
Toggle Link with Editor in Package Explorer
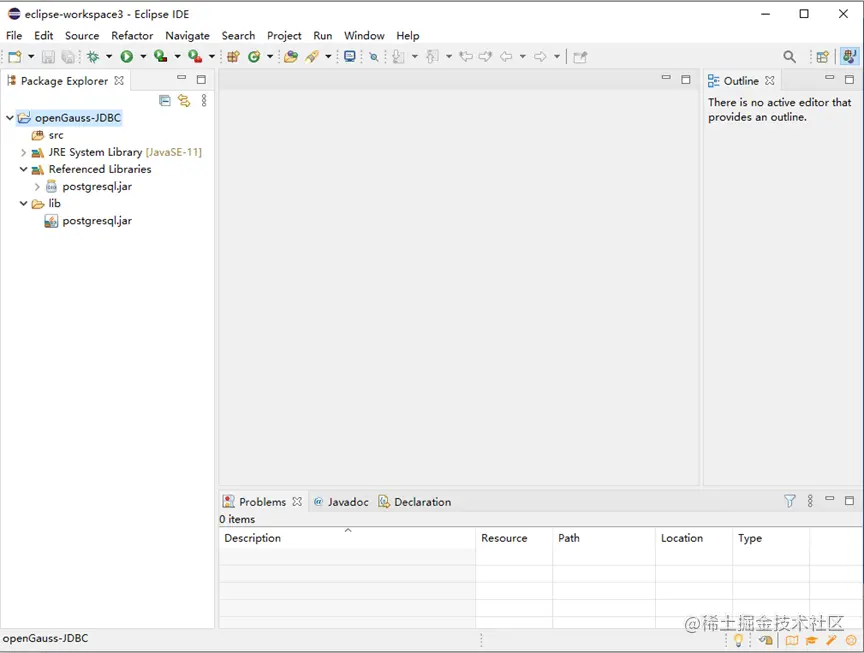tap(183, 100)
